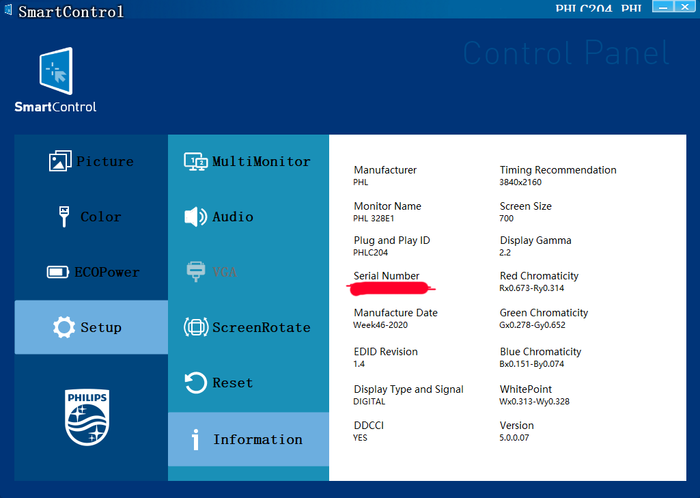Click the Gx0.278-Gy0.652 green chromaticity value
The height and width of the screenshot is (498, 700).
pyautogui.click(x=532, y=325)
